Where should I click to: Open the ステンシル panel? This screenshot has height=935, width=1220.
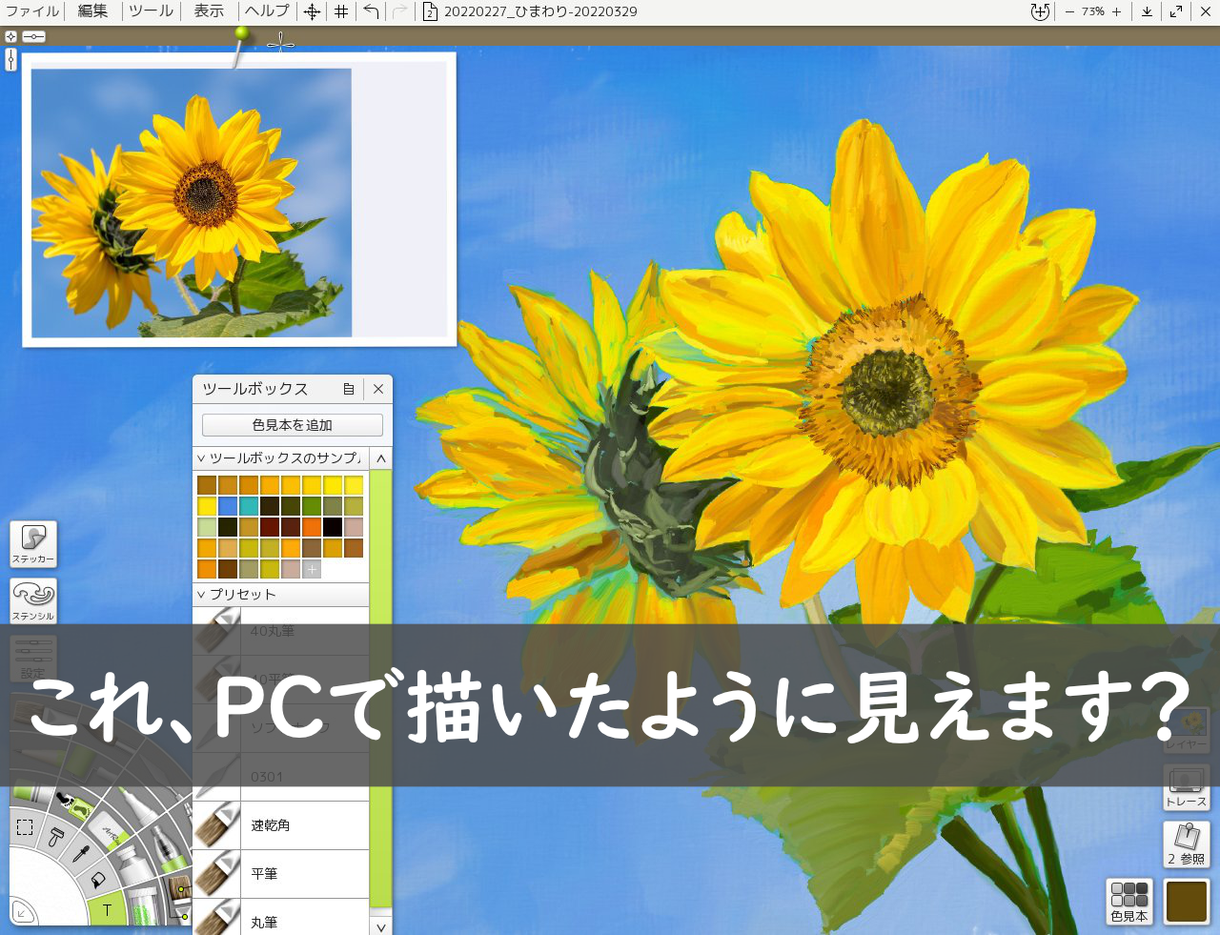pyautogui.click(x=33, y=601)
